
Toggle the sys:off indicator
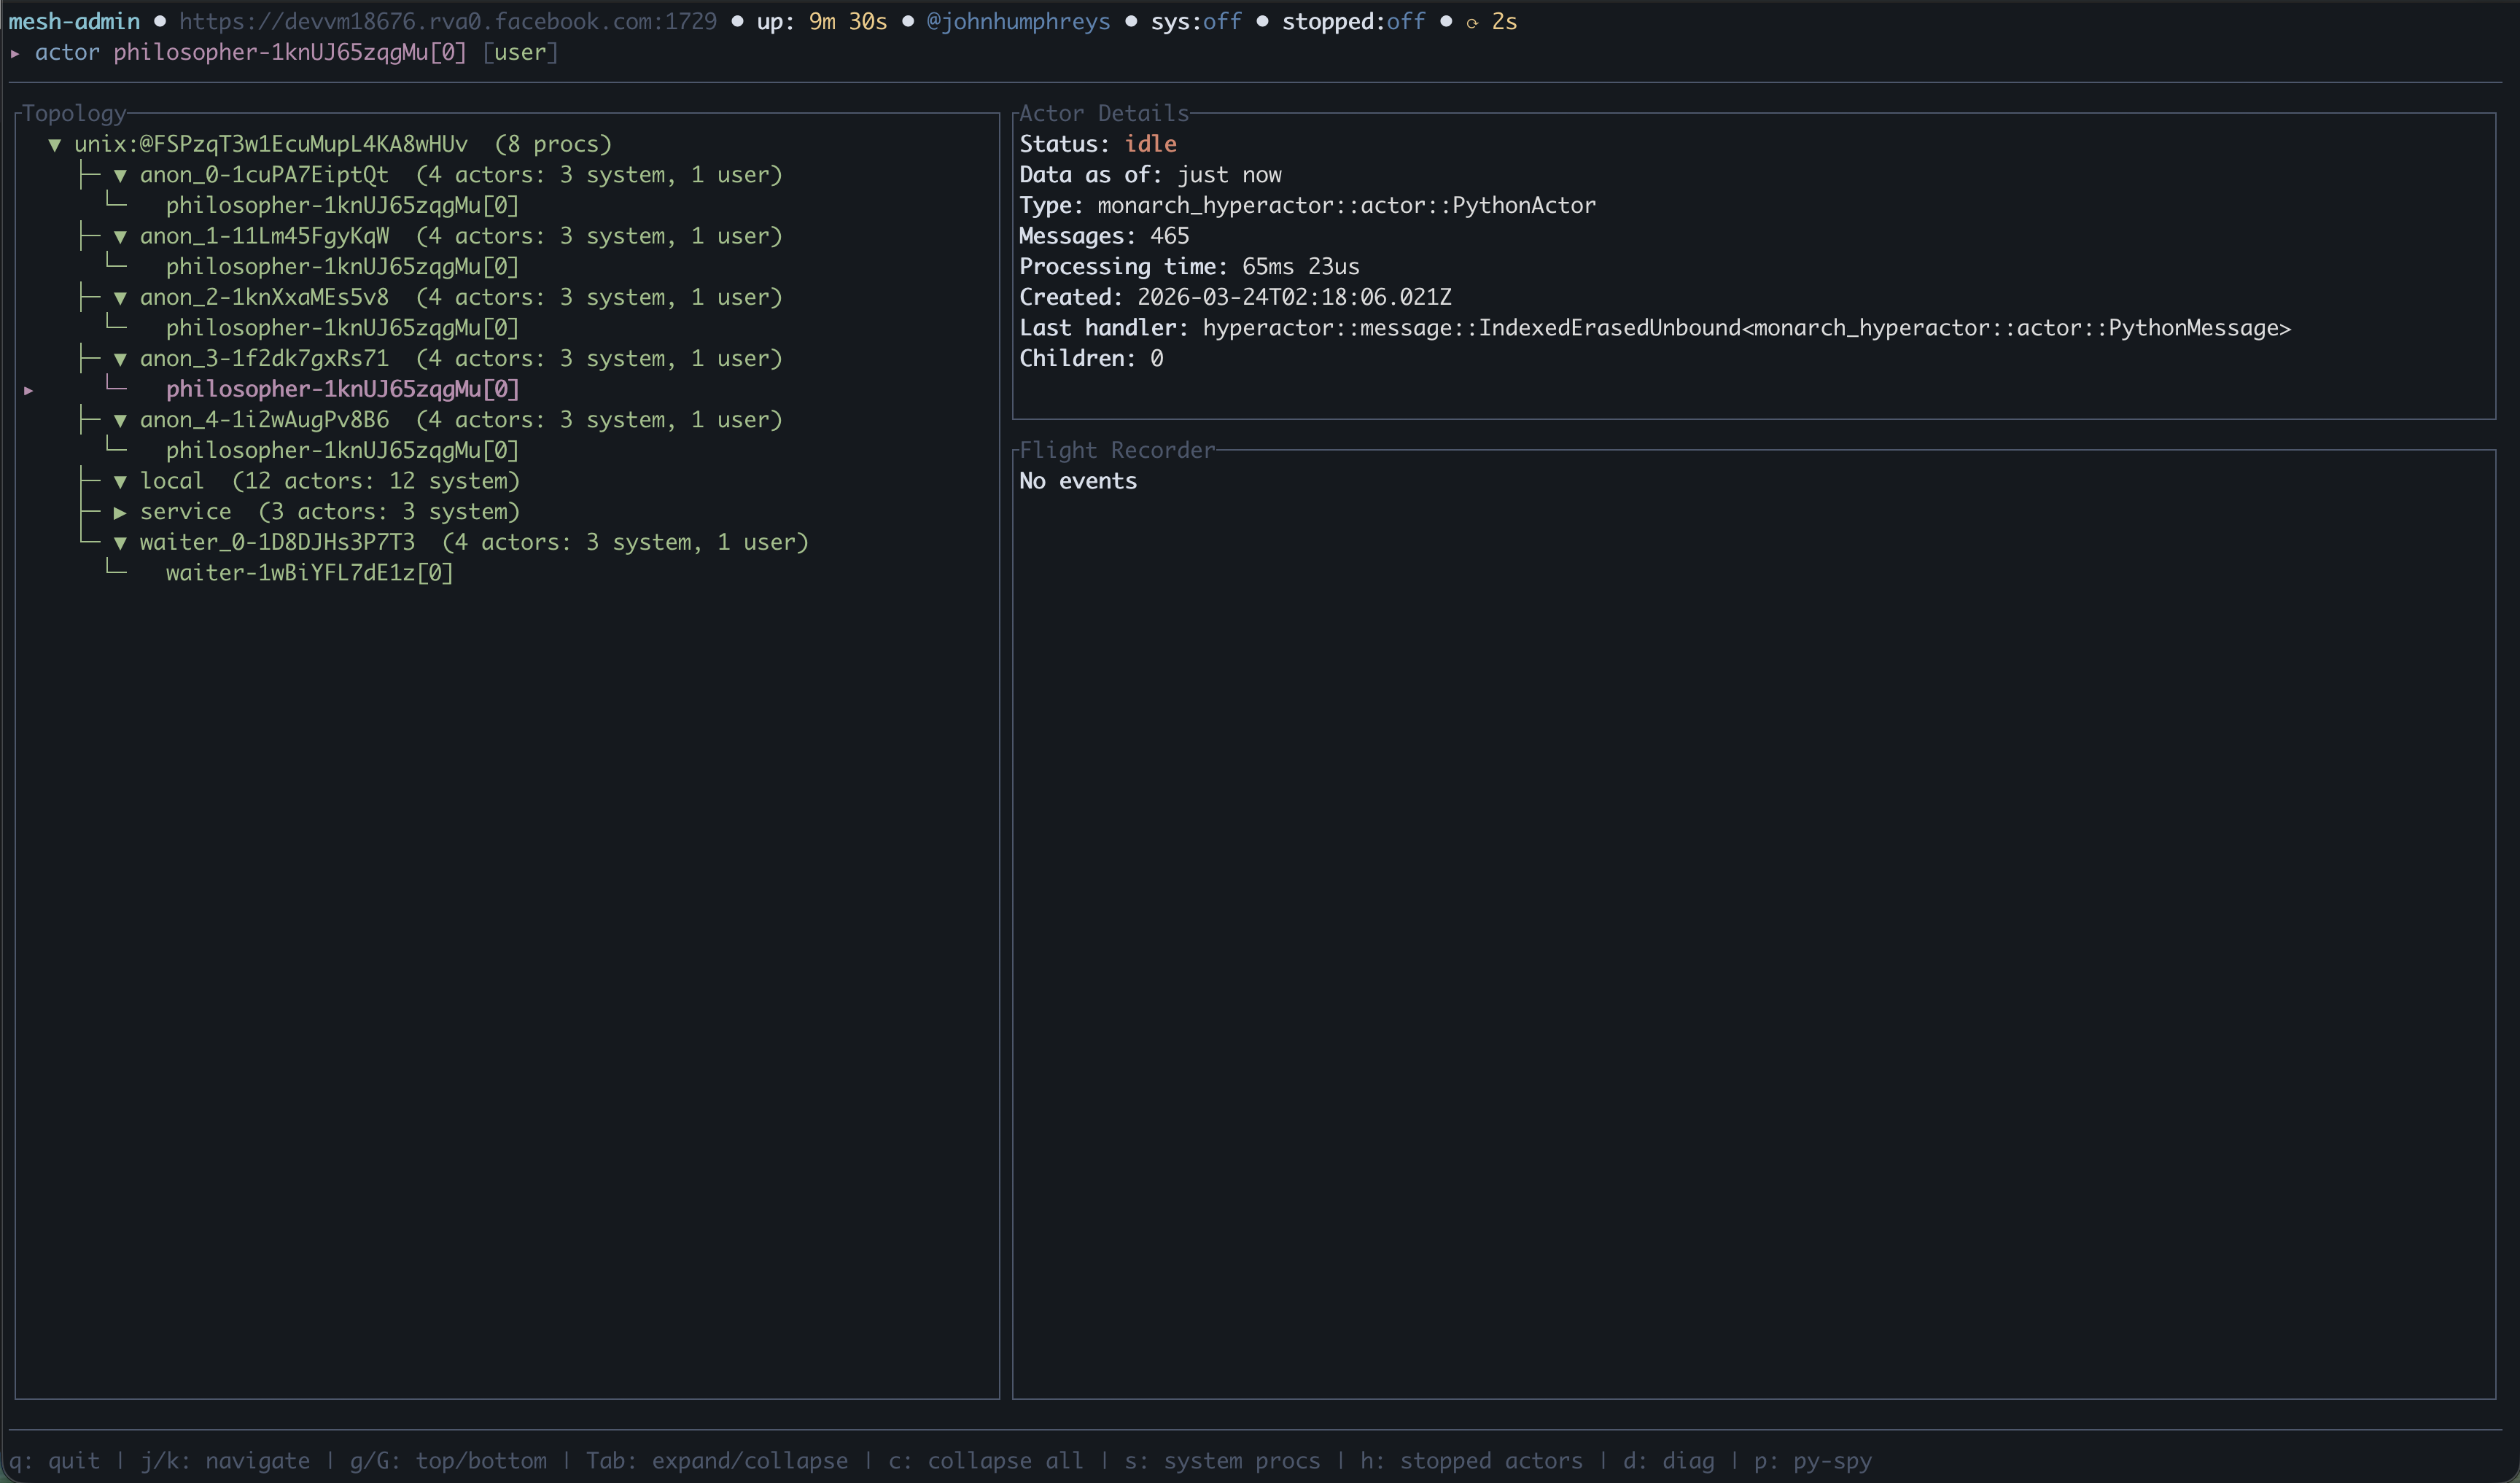coord(1195,22)
